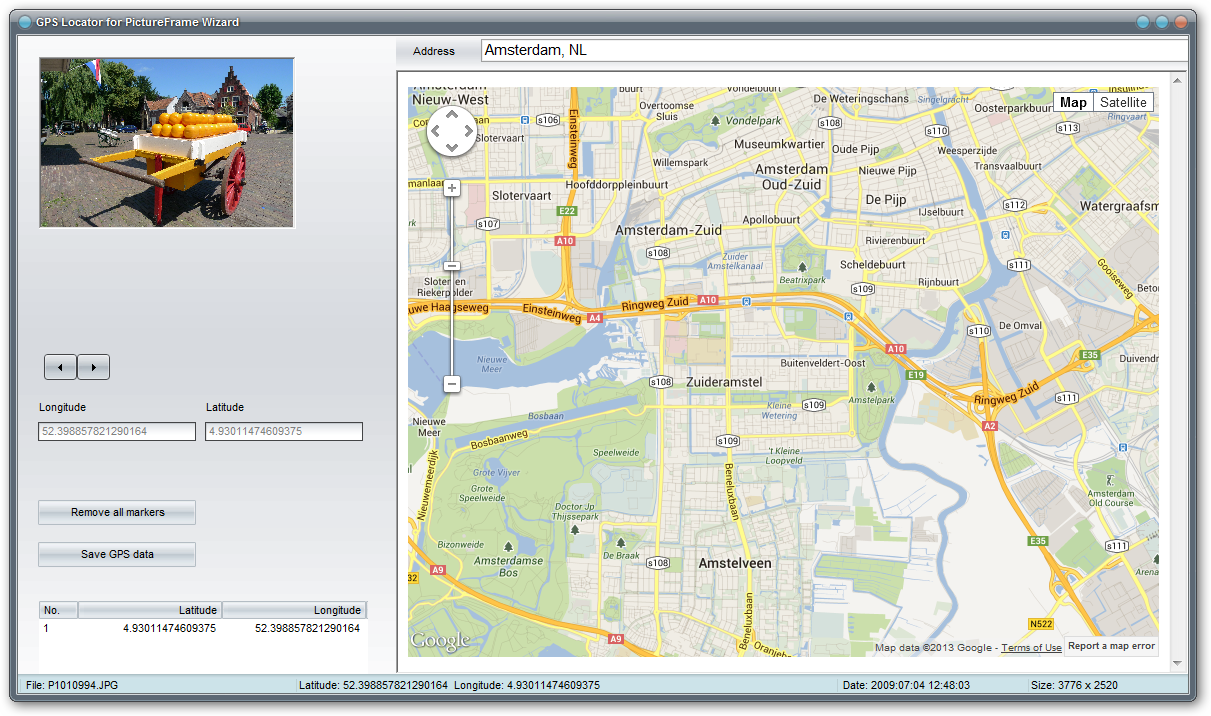
Task: Show the previous photo with the left arrow
Action: pyautogui.click(x=61, y=367)
